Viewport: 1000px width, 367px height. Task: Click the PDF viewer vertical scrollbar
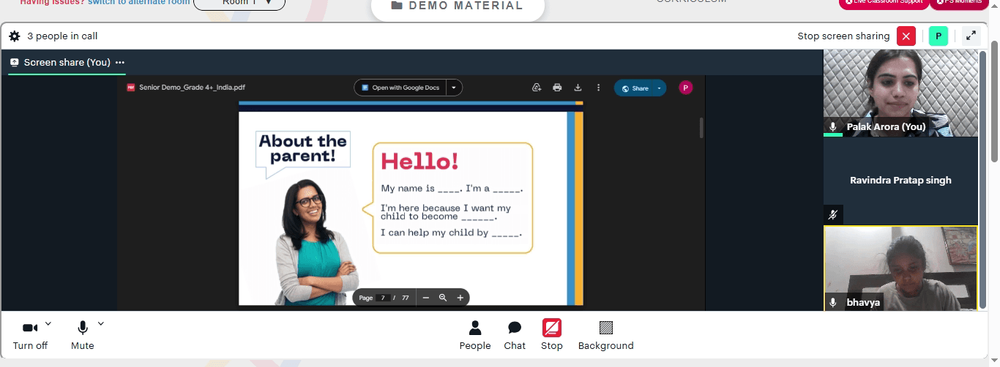(x=702, y=128)
